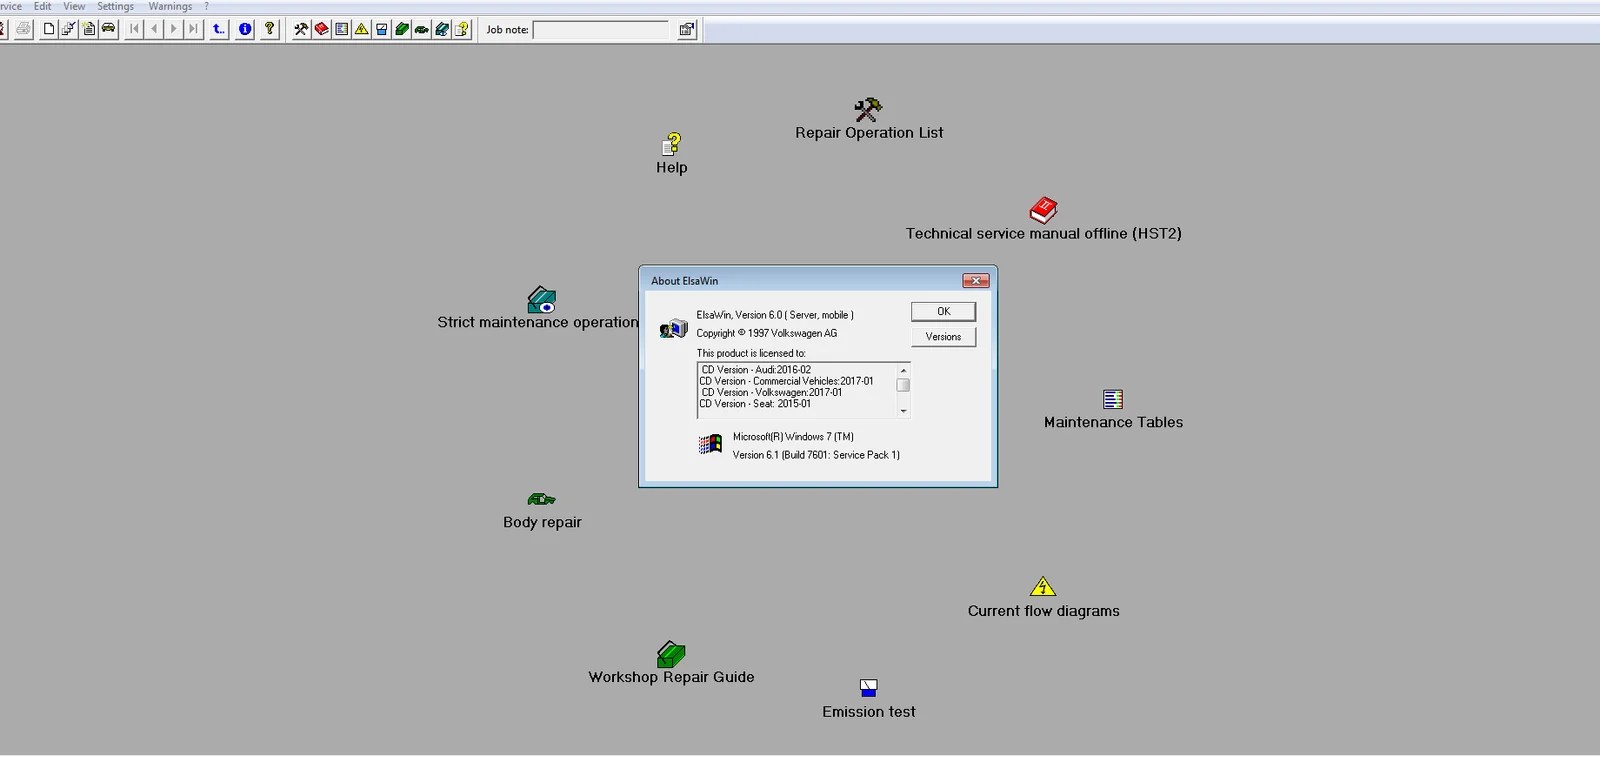Click the license list scroll-down arrow

coord(903,411)
